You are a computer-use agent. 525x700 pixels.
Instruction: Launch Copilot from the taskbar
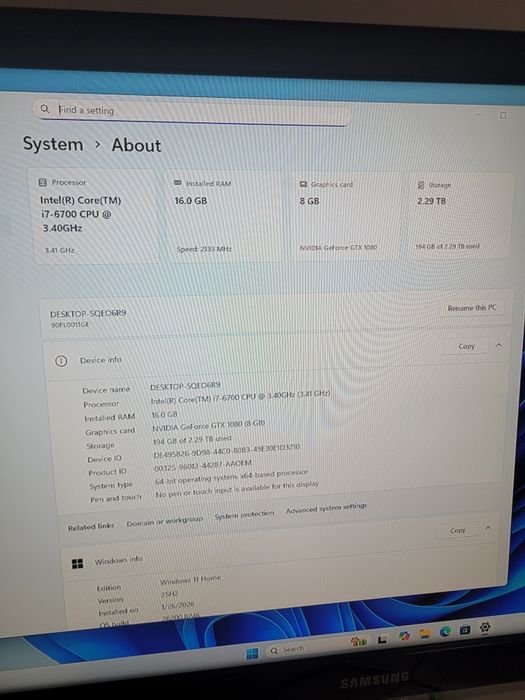[x=404, y=636]
